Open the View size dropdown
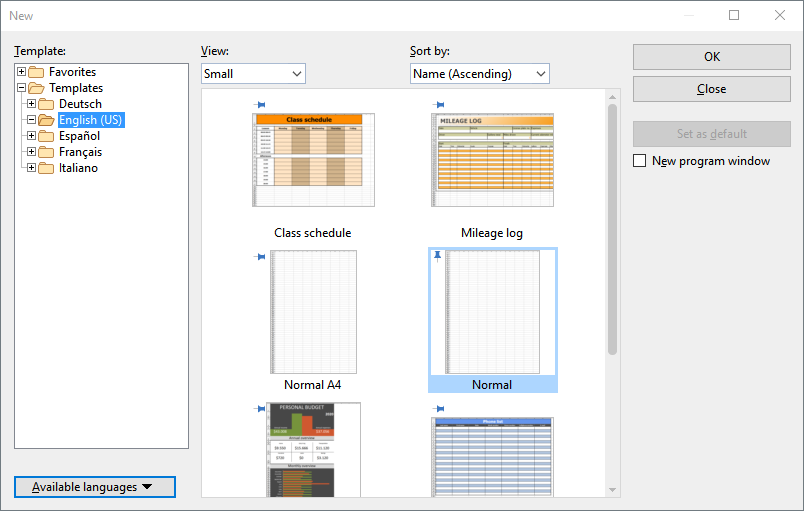 pos(253,74)
